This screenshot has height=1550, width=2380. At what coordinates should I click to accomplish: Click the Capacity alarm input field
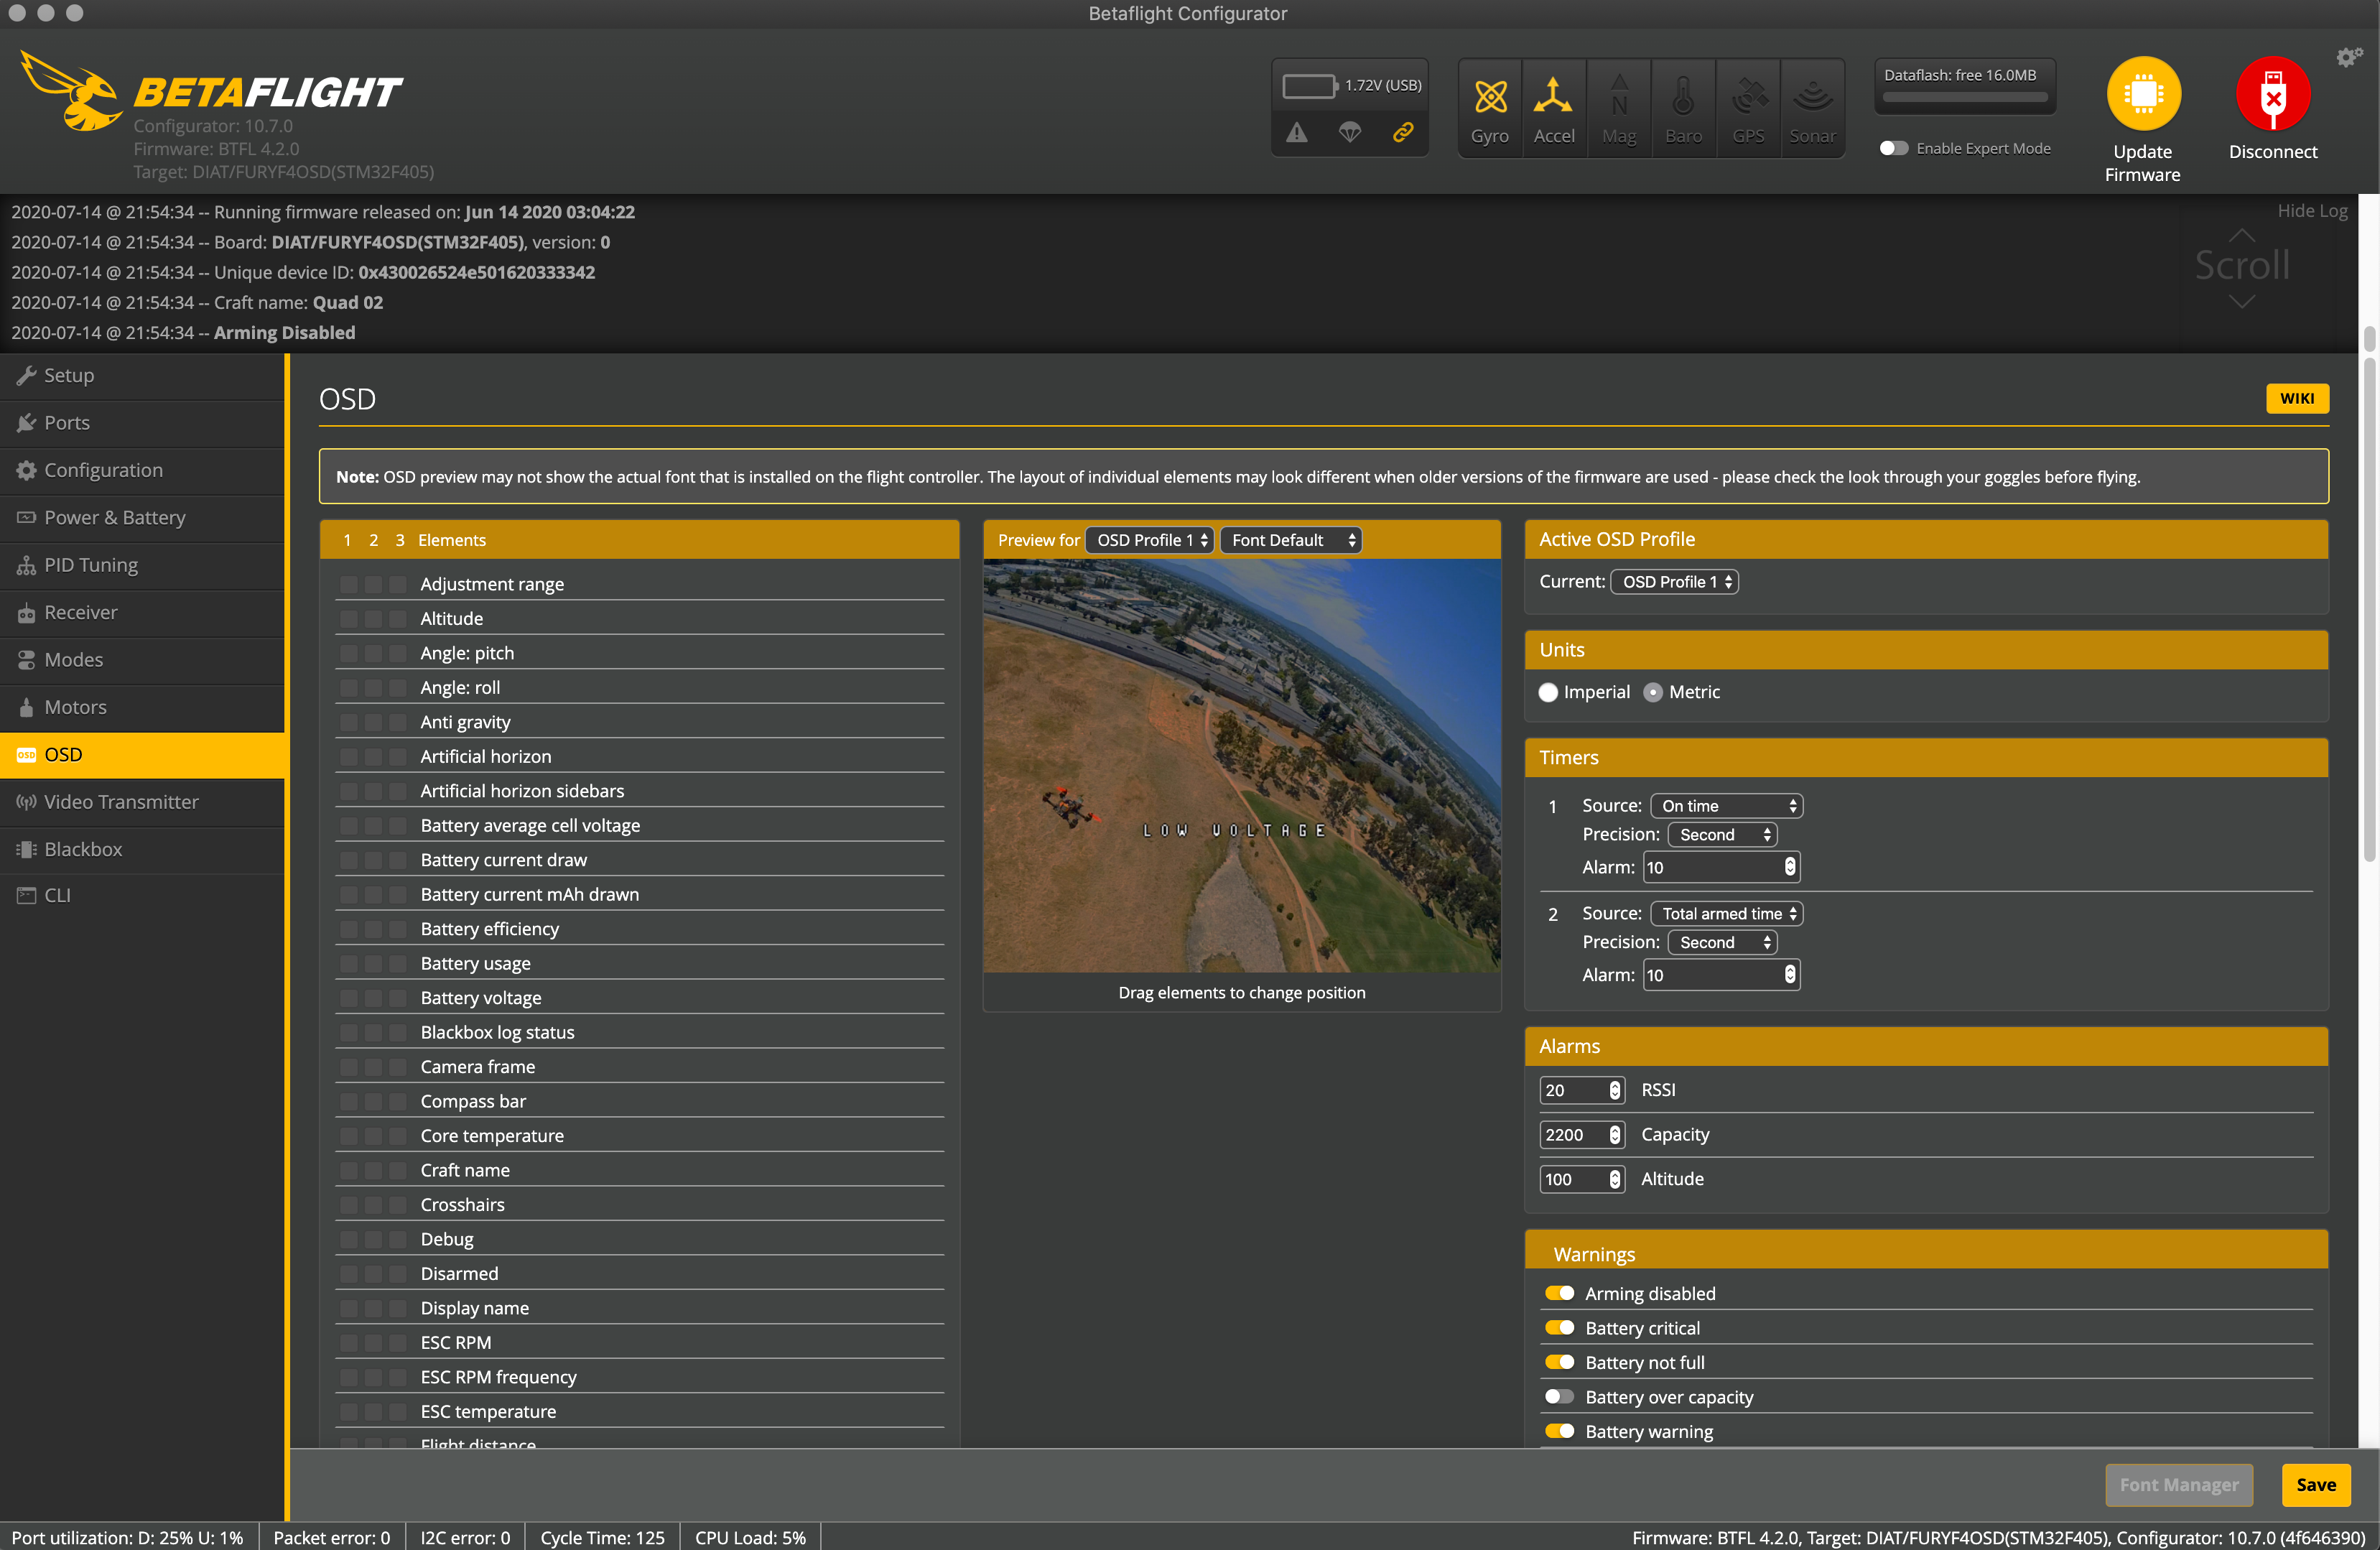(1572, 1135)
